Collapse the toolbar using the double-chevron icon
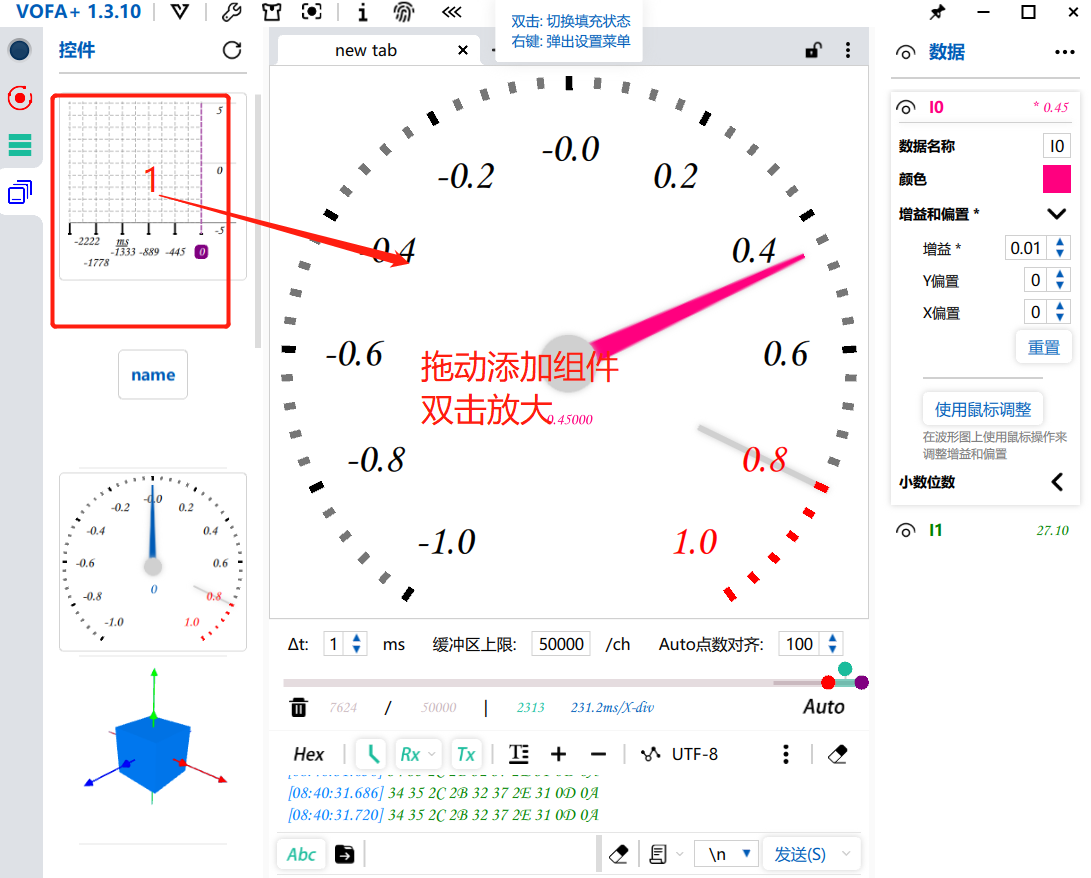This screenshot has height=878, width=1091. 450,12
